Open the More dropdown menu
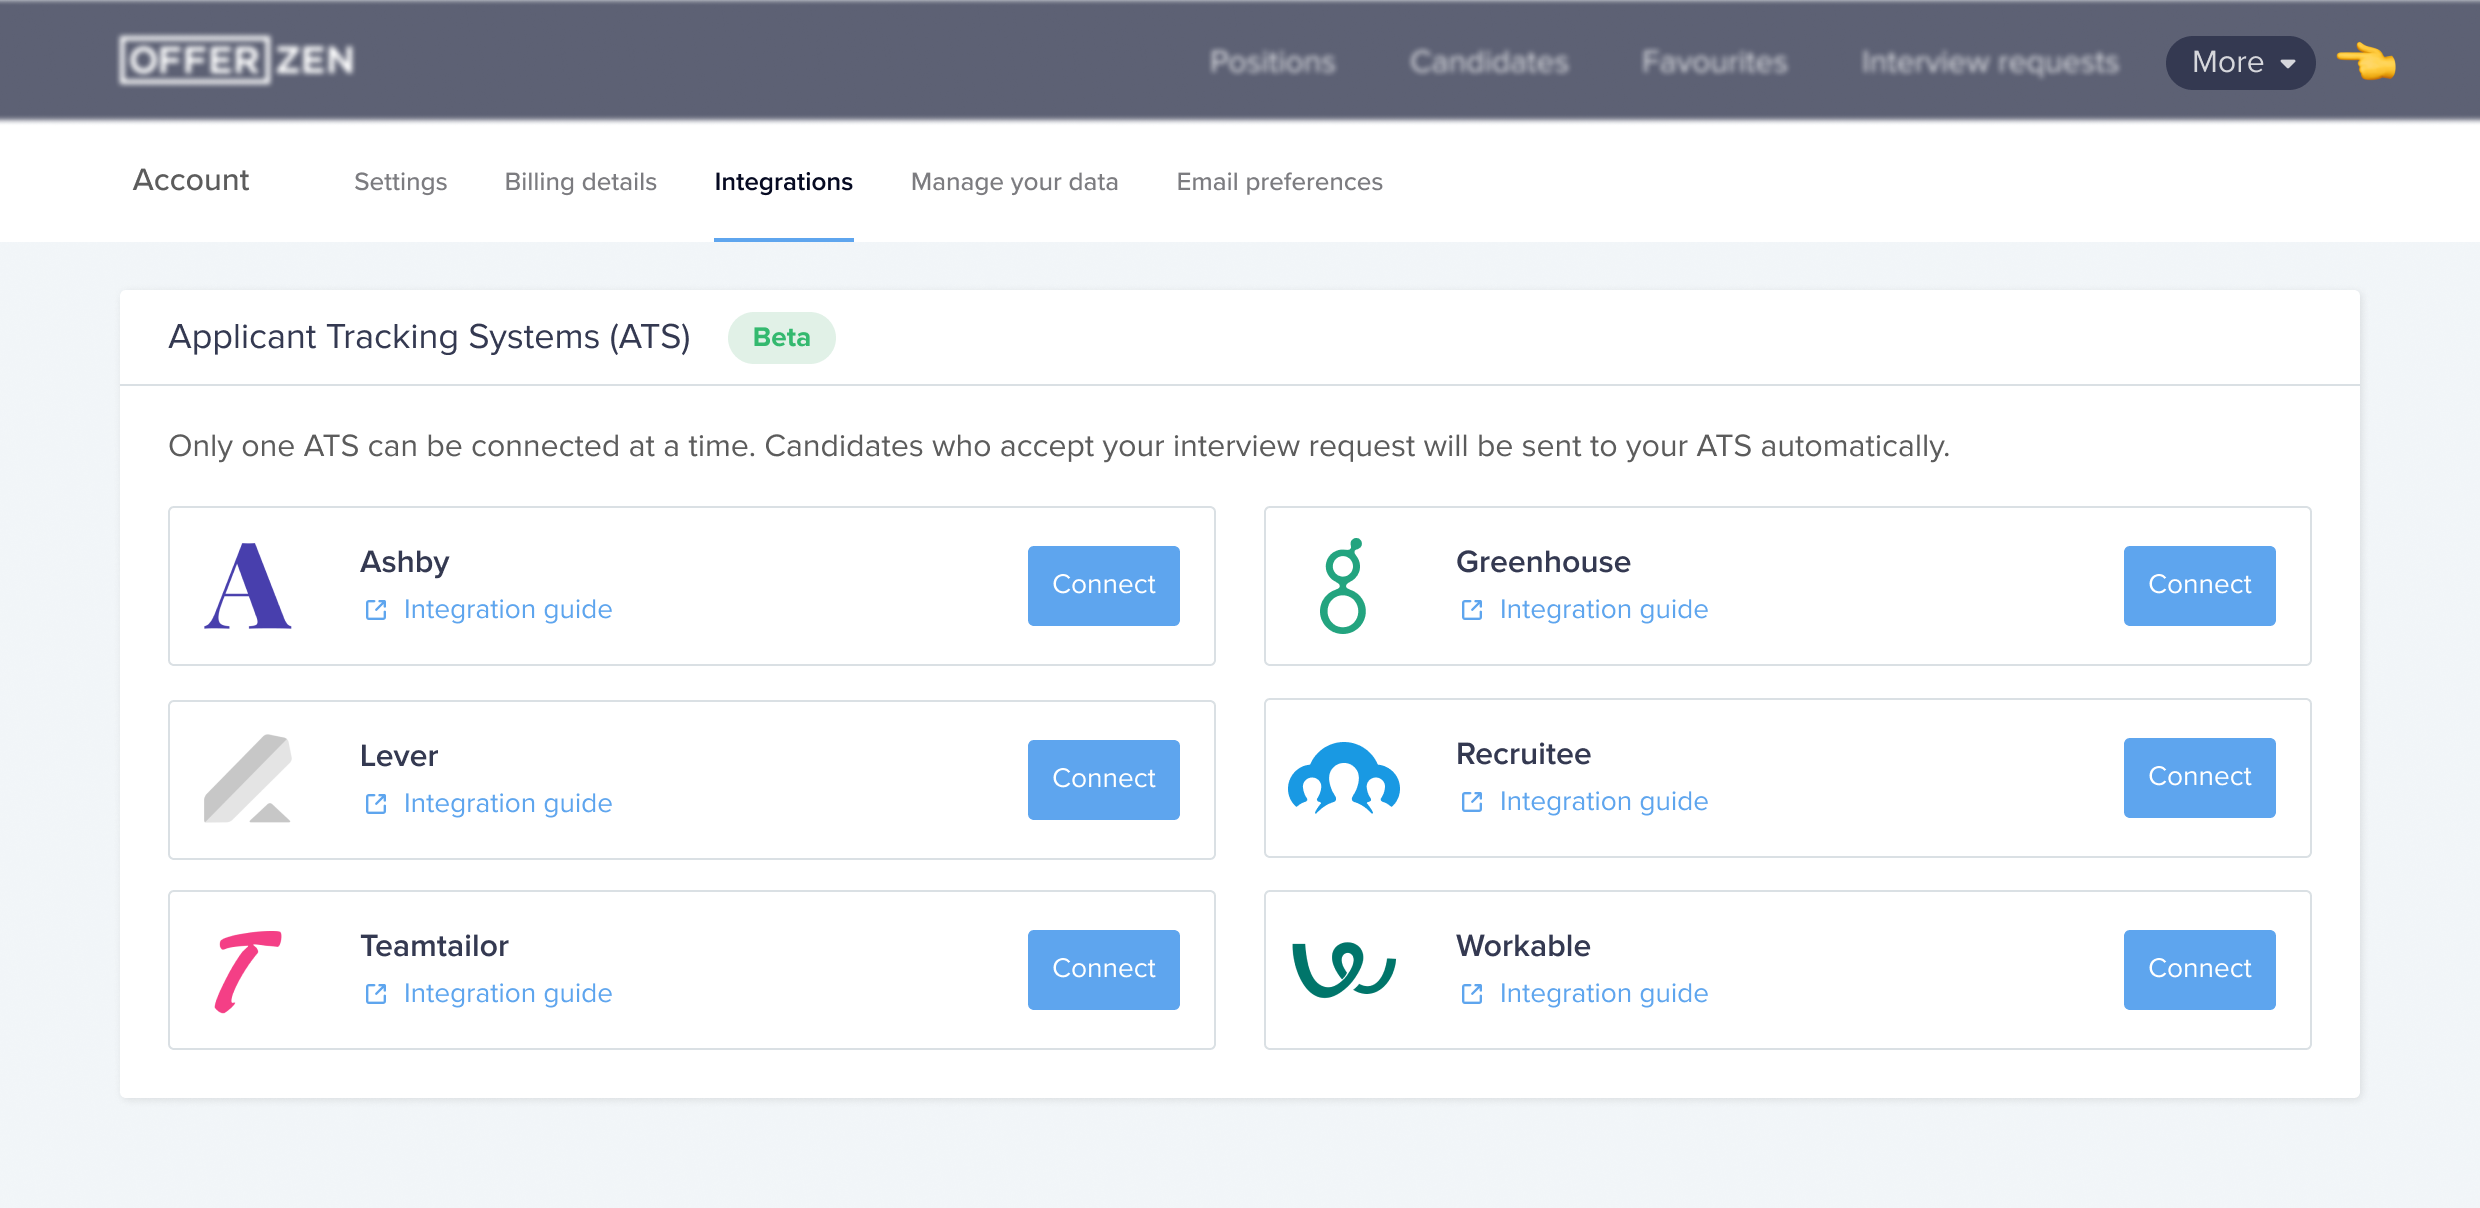Screen dimensions: 2480x1208 (x=2239, y=62)
